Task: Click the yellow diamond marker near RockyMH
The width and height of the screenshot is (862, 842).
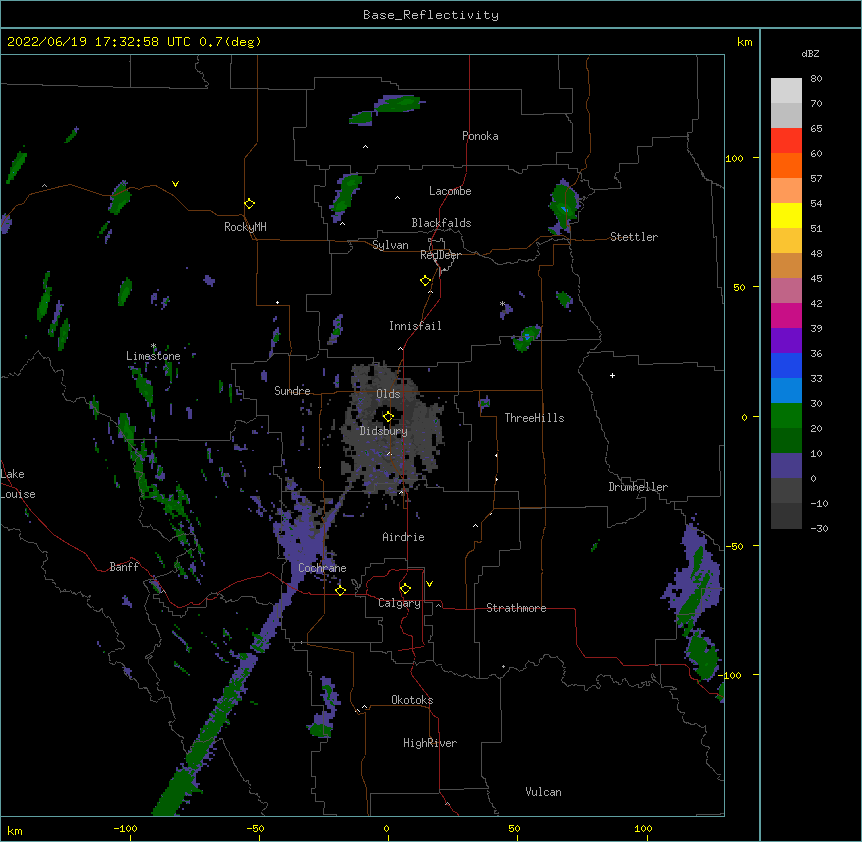Action: [x=250, y=204]
